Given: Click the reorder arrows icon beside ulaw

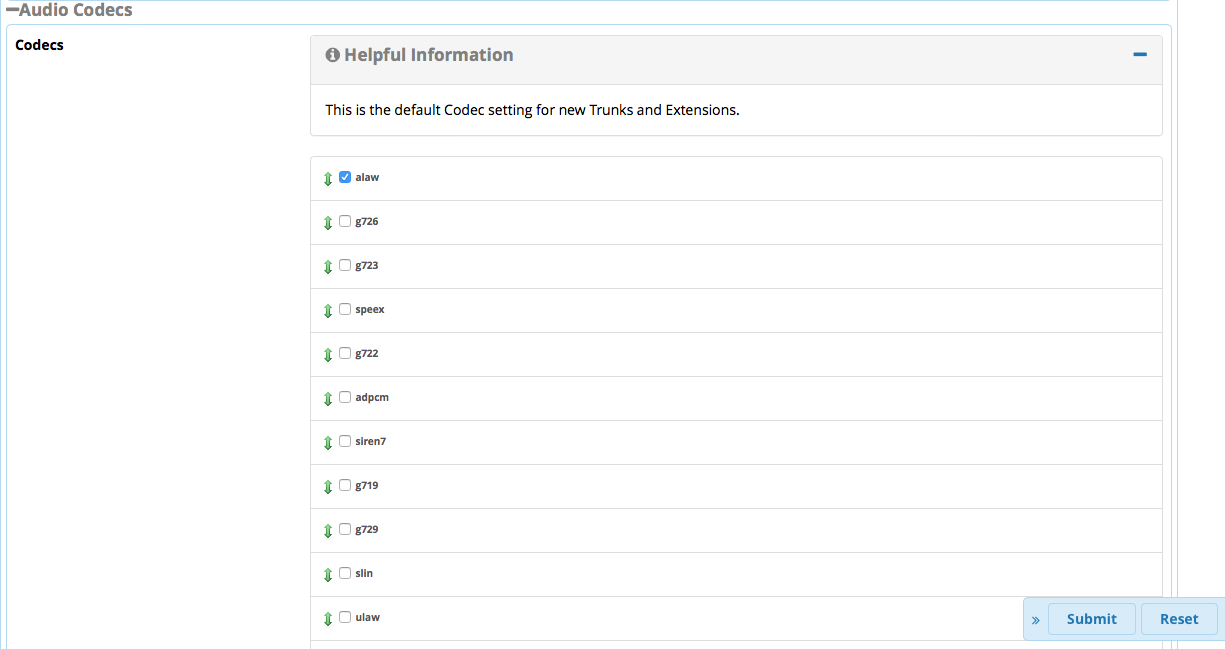Looking at the screenshot, I should [328, 619].
